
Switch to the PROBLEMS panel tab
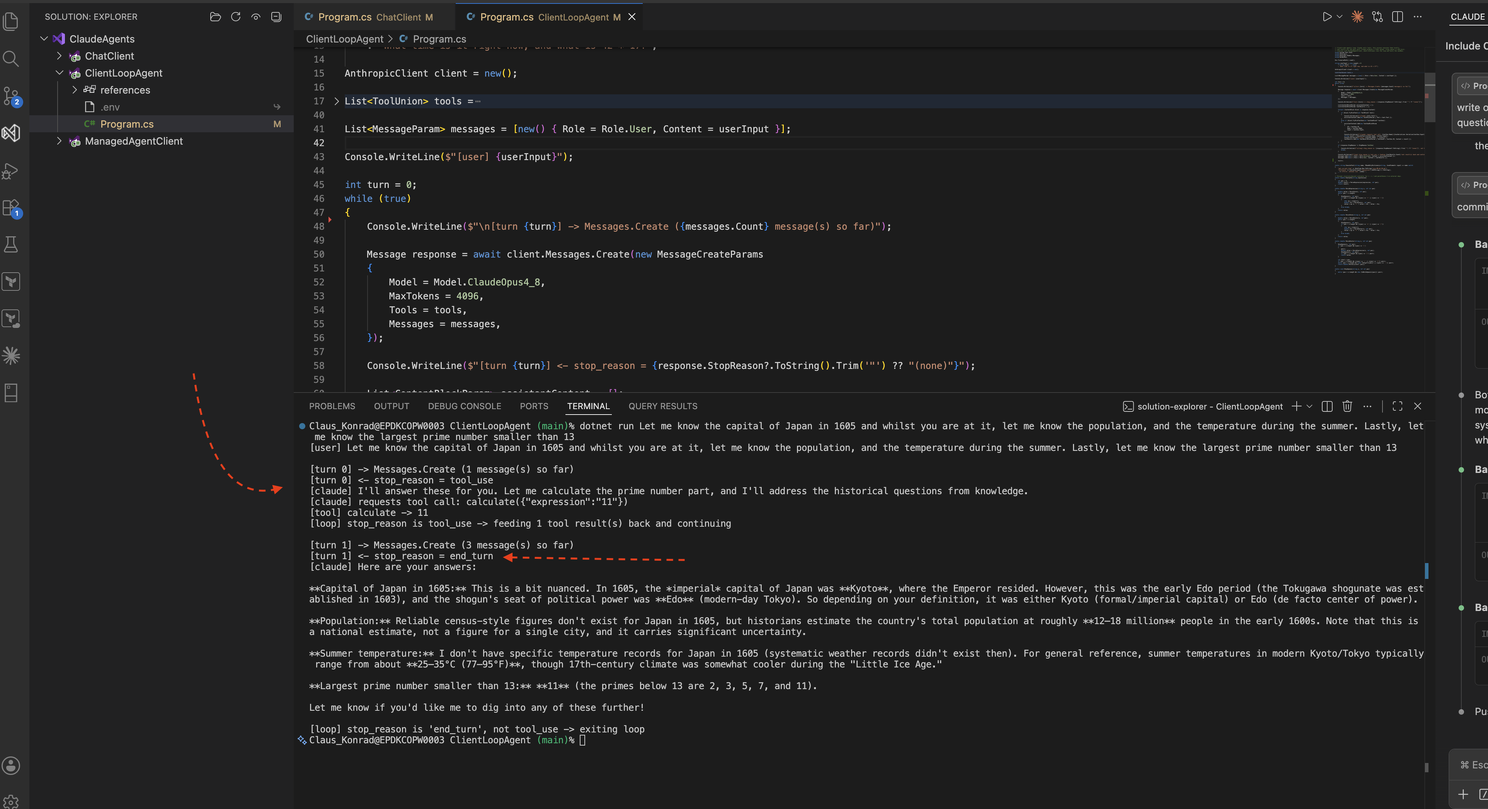point(332,406)
